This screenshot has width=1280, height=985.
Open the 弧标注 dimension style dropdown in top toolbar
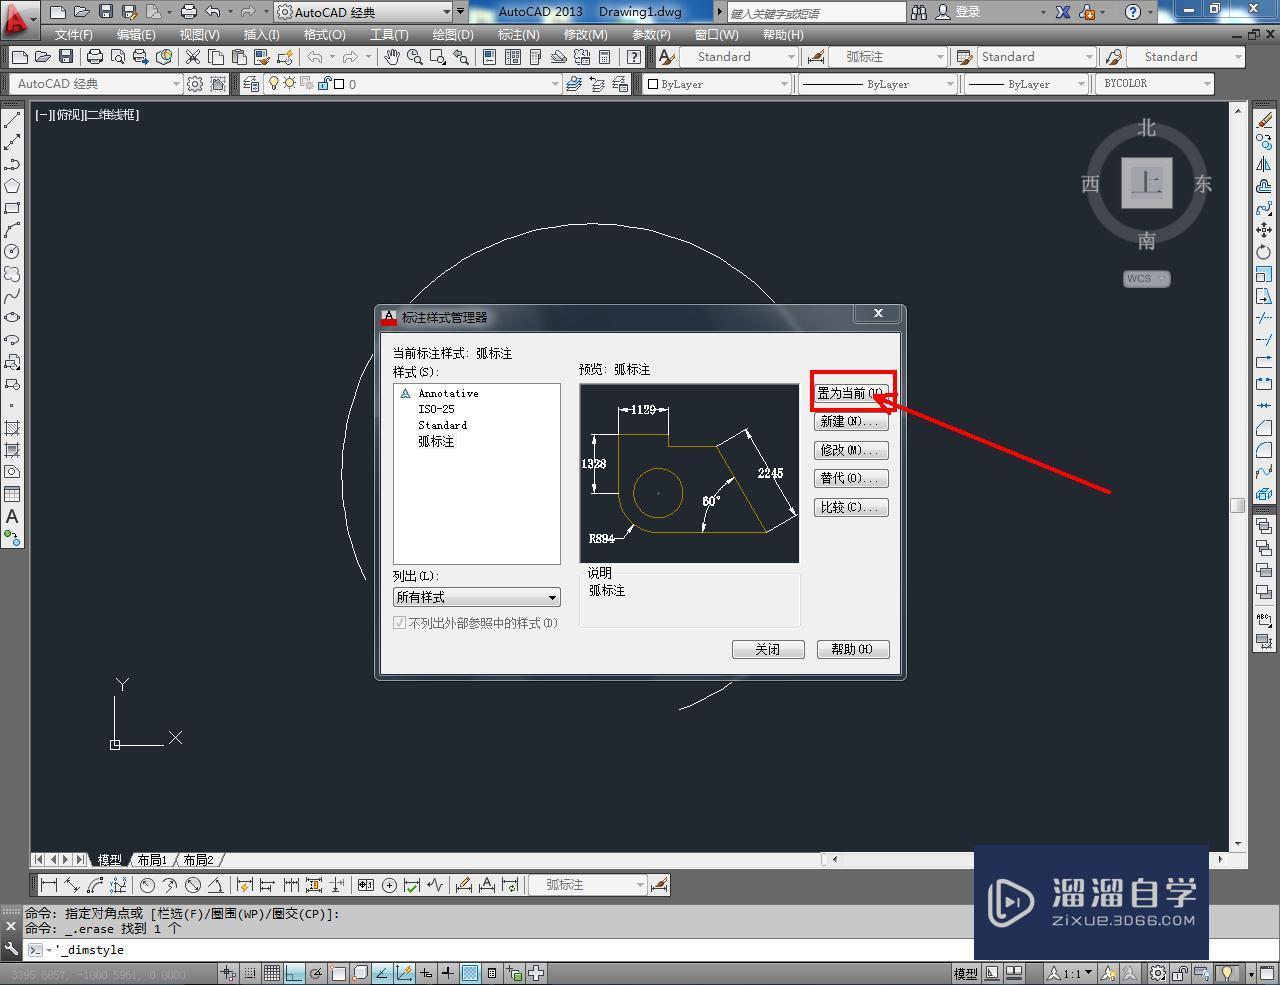click(x=888, y=57)
